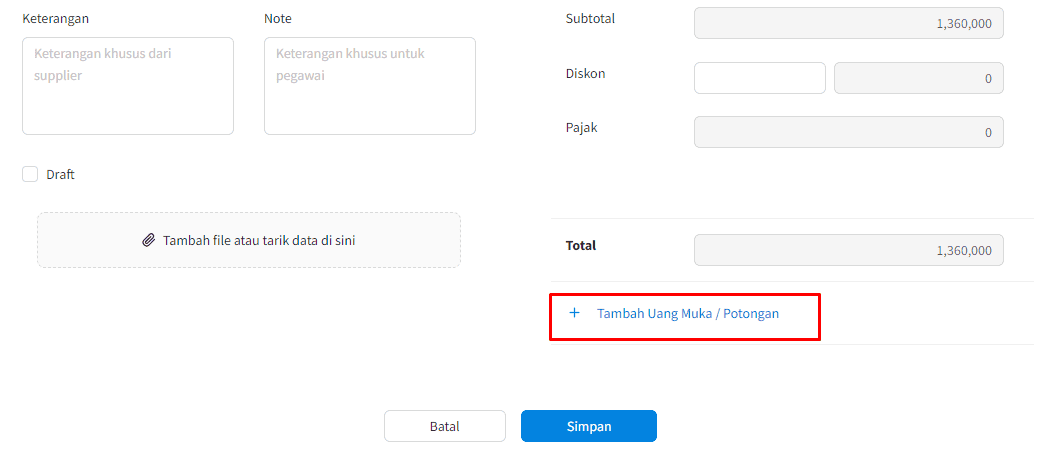Click the Total field showing 1,360,000
The width and height of the screenshot is (1039, 457).
(x=849, y=250)
